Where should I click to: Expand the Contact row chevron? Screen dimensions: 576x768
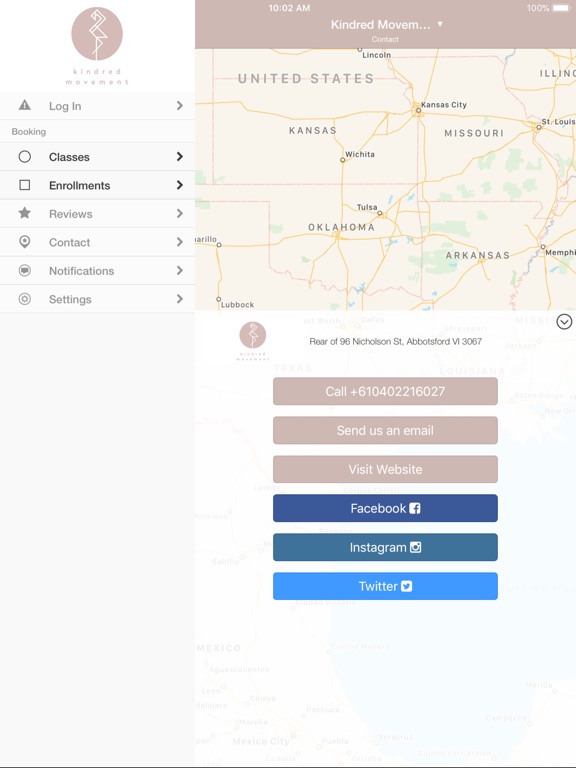(x=180, y=242)
